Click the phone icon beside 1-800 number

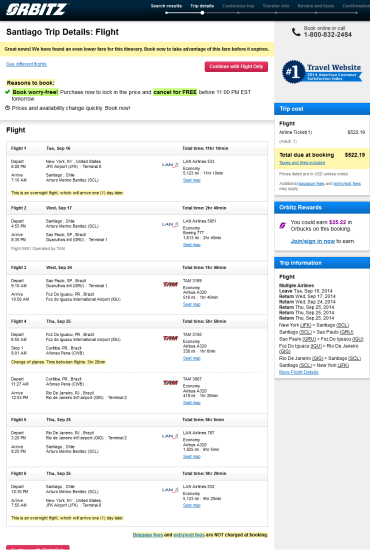click(296, 32)
